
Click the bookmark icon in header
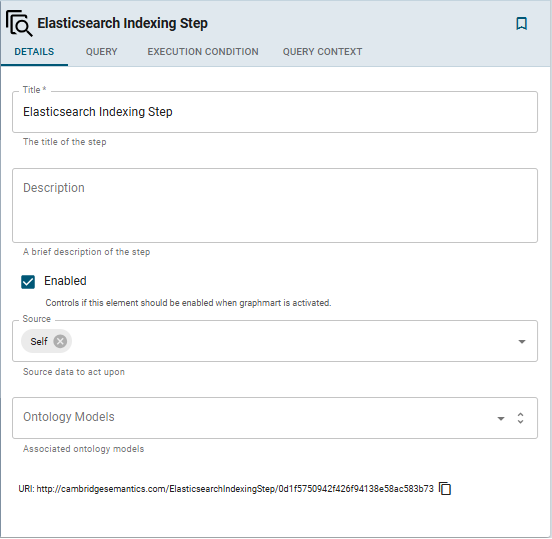(x=521, y=24)
